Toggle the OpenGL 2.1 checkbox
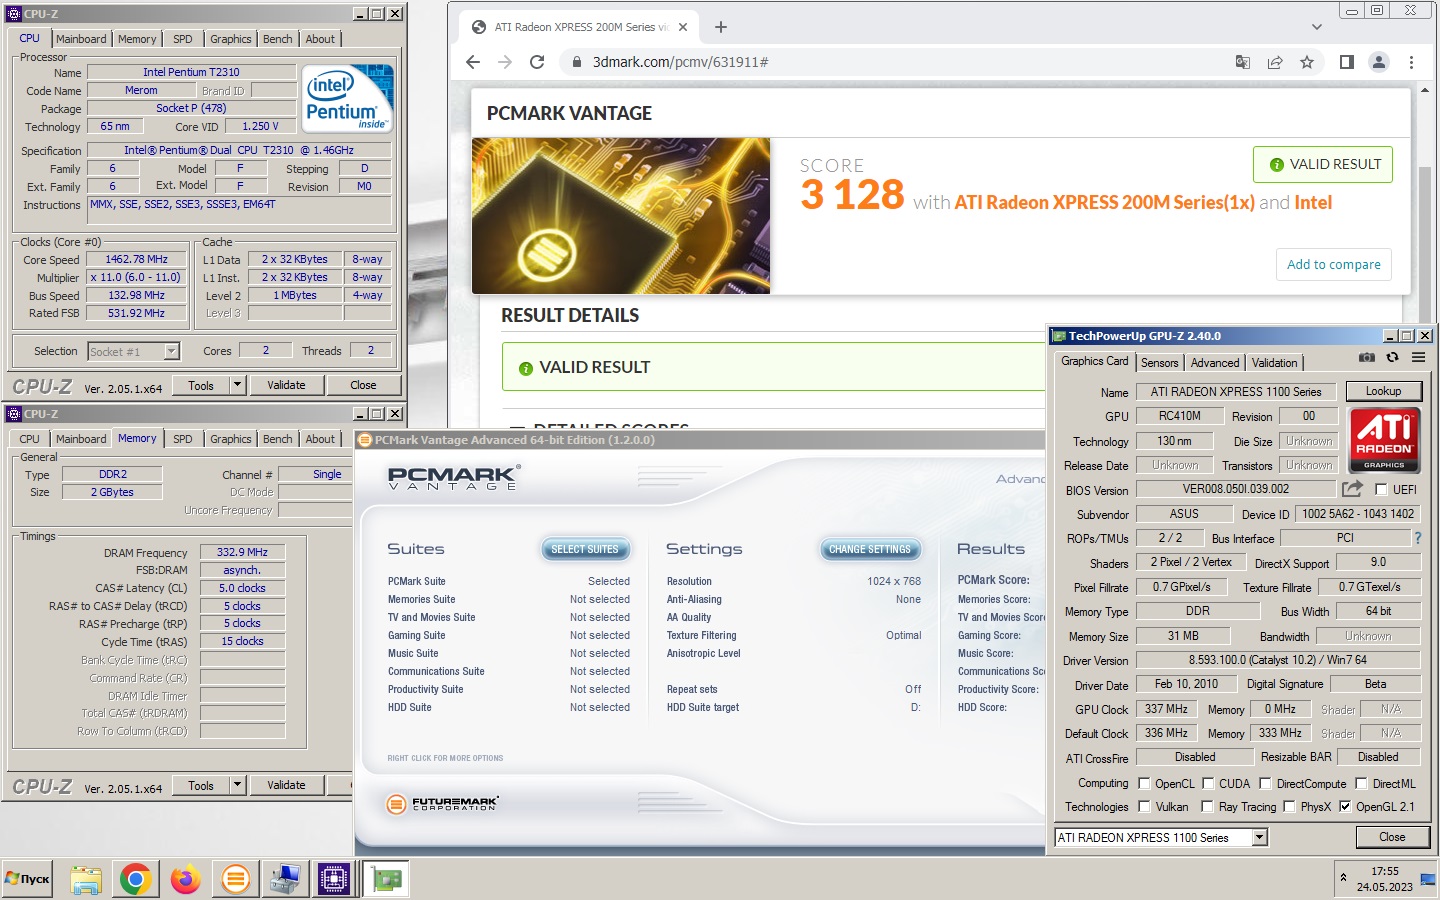Screen dimensions: 1440x900 pyautogui.click(x=1345, y=806)
